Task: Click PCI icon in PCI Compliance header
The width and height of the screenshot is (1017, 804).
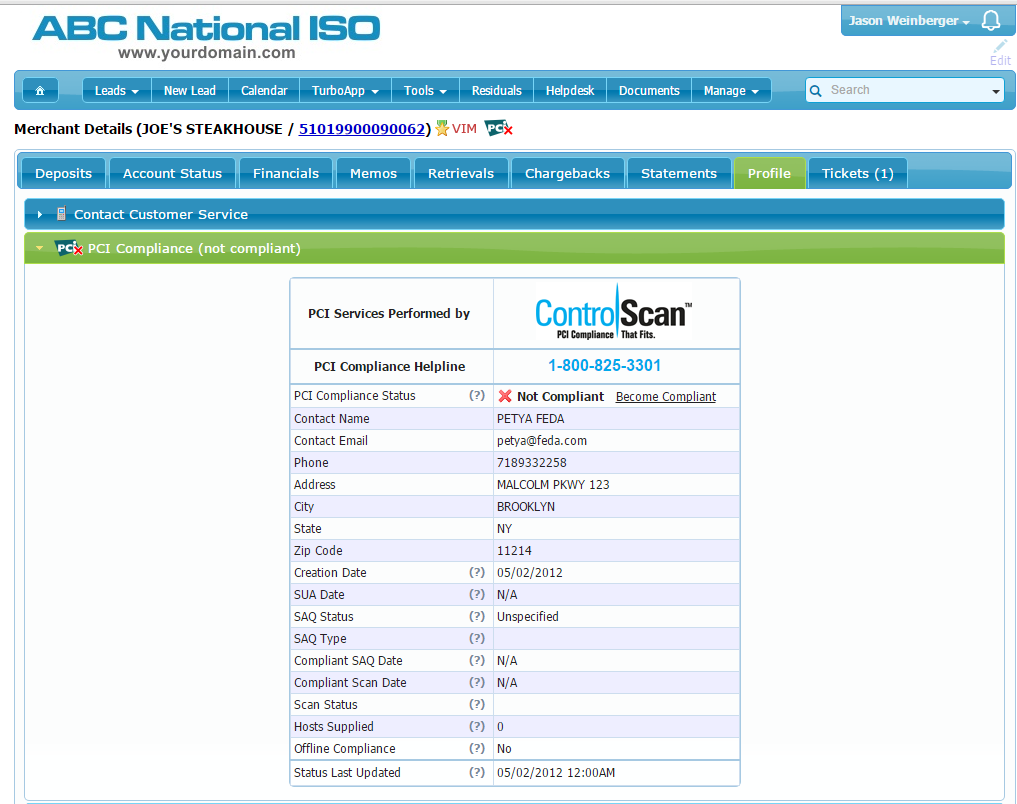Action: click(x=69, y=248)
